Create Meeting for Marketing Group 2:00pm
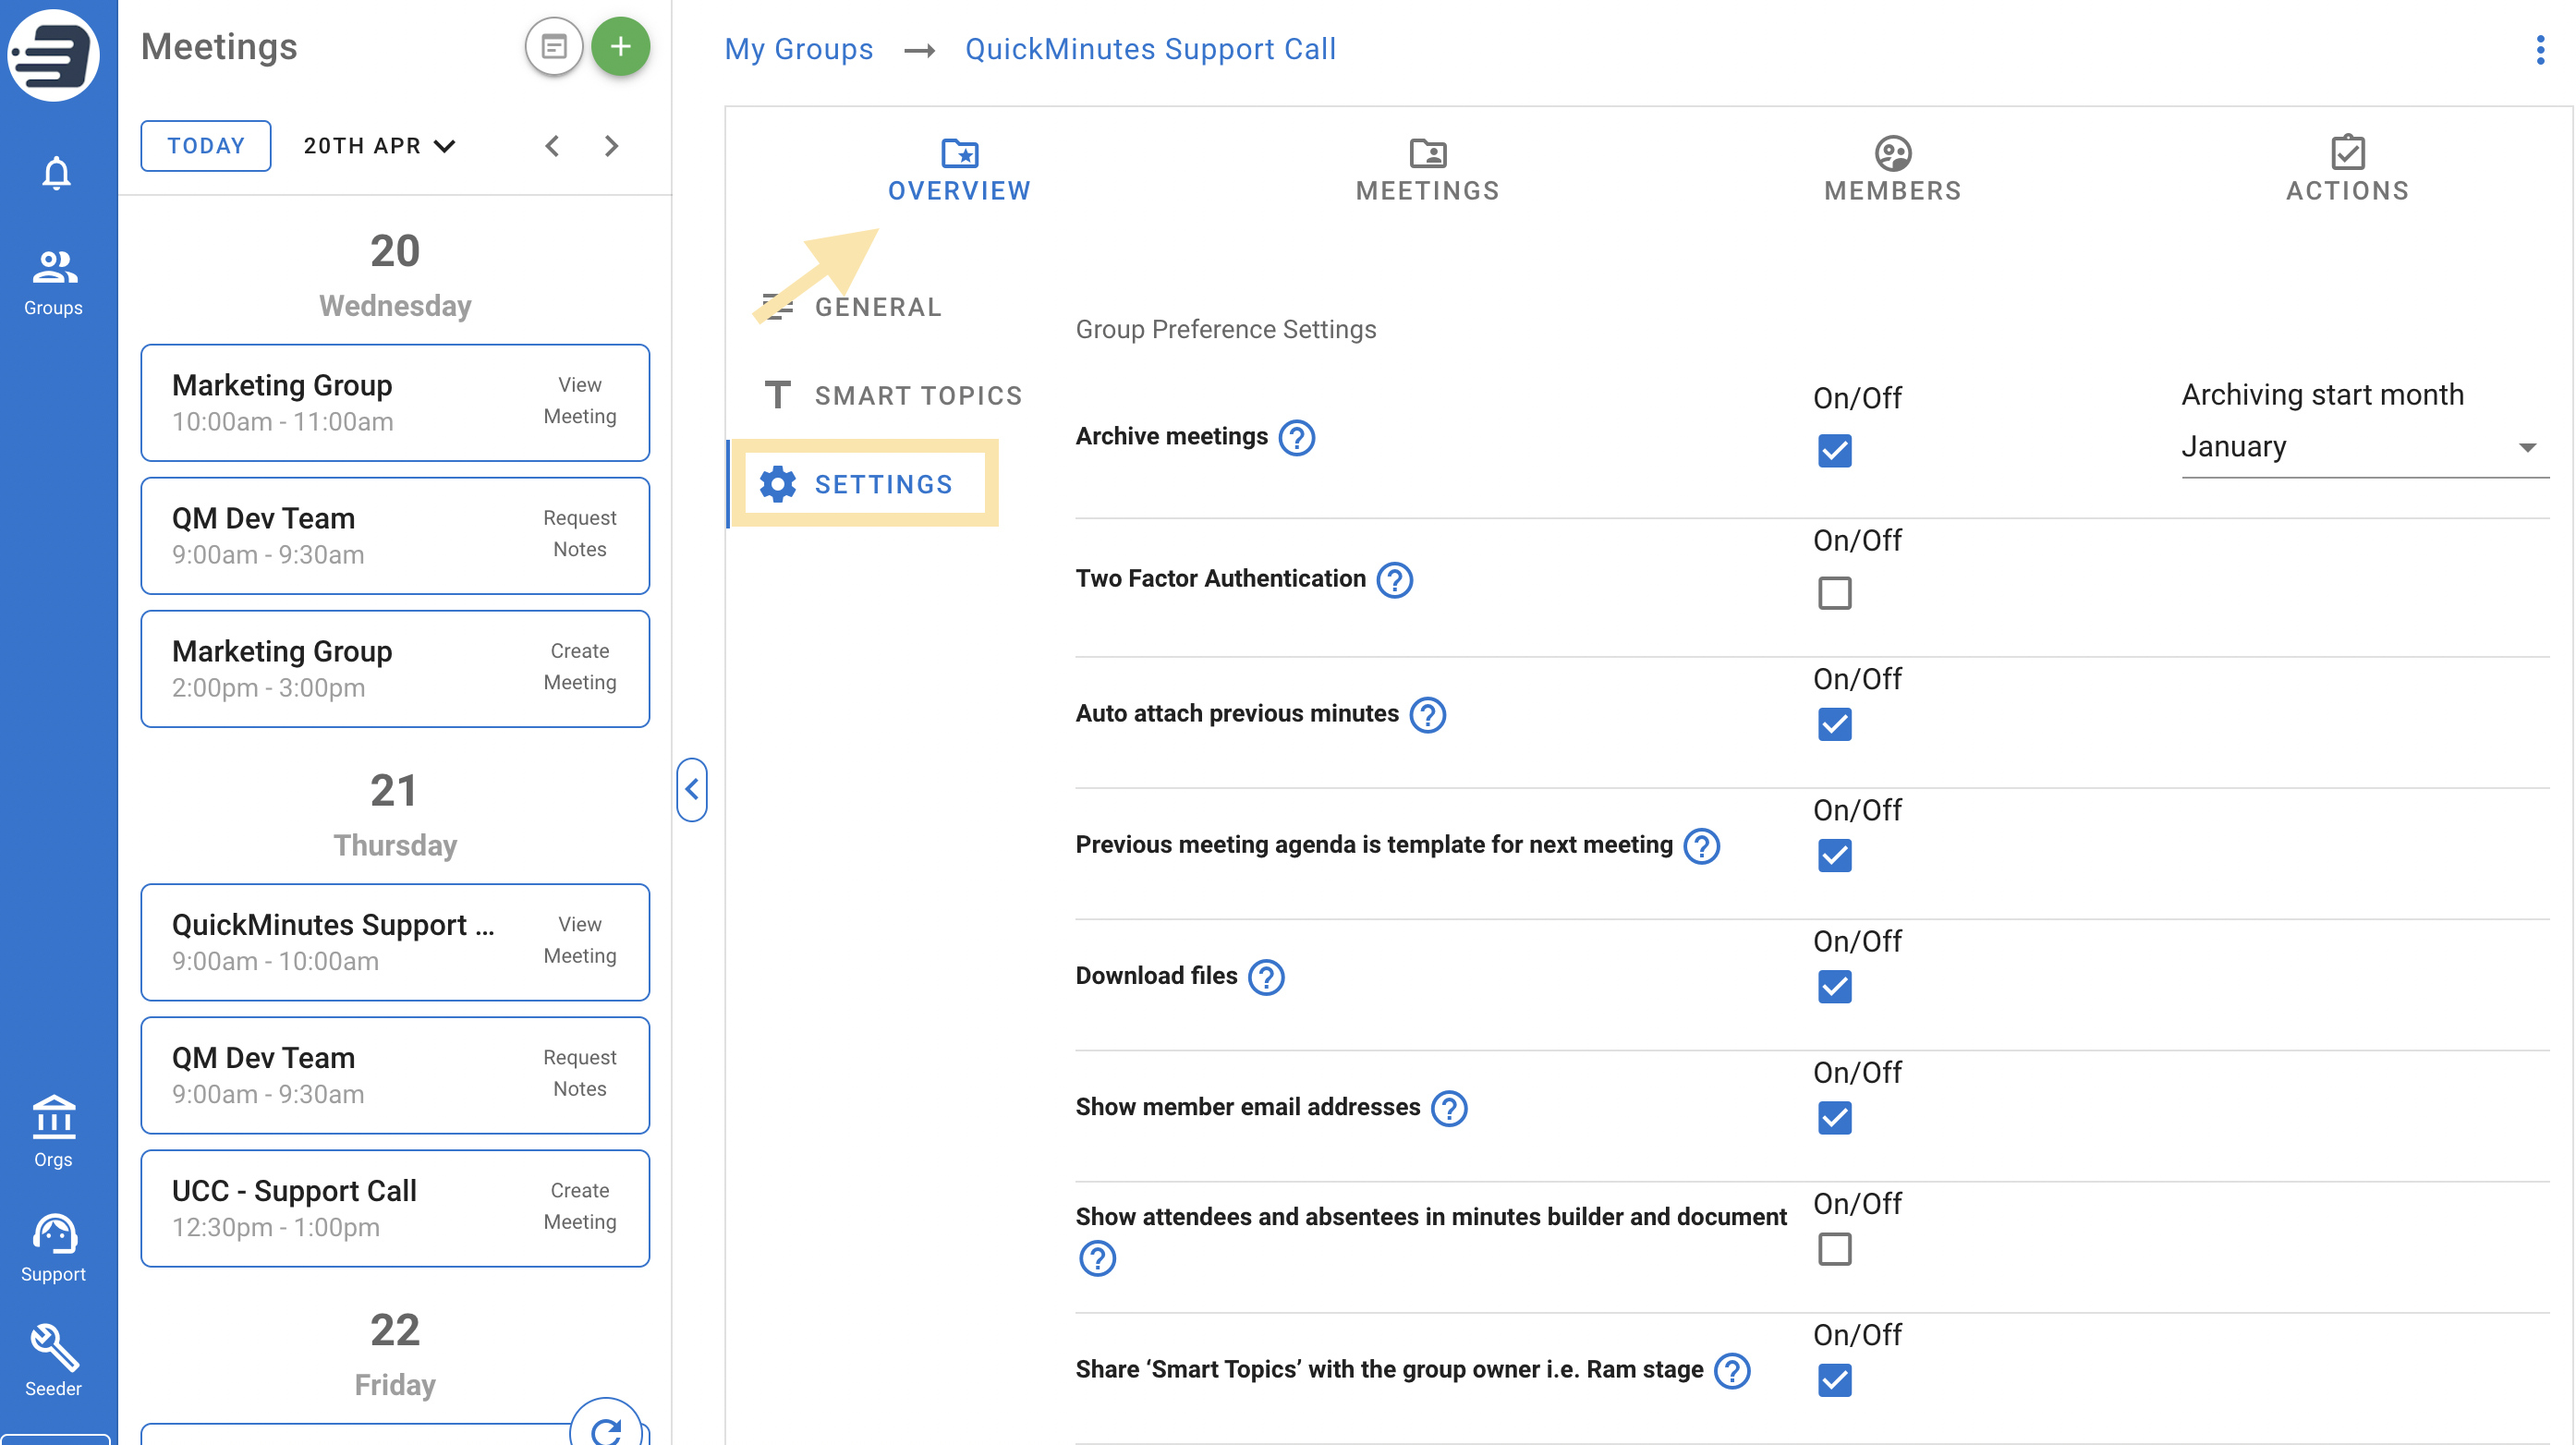This screenshot has width=2576, height=1445. point(580,667)
